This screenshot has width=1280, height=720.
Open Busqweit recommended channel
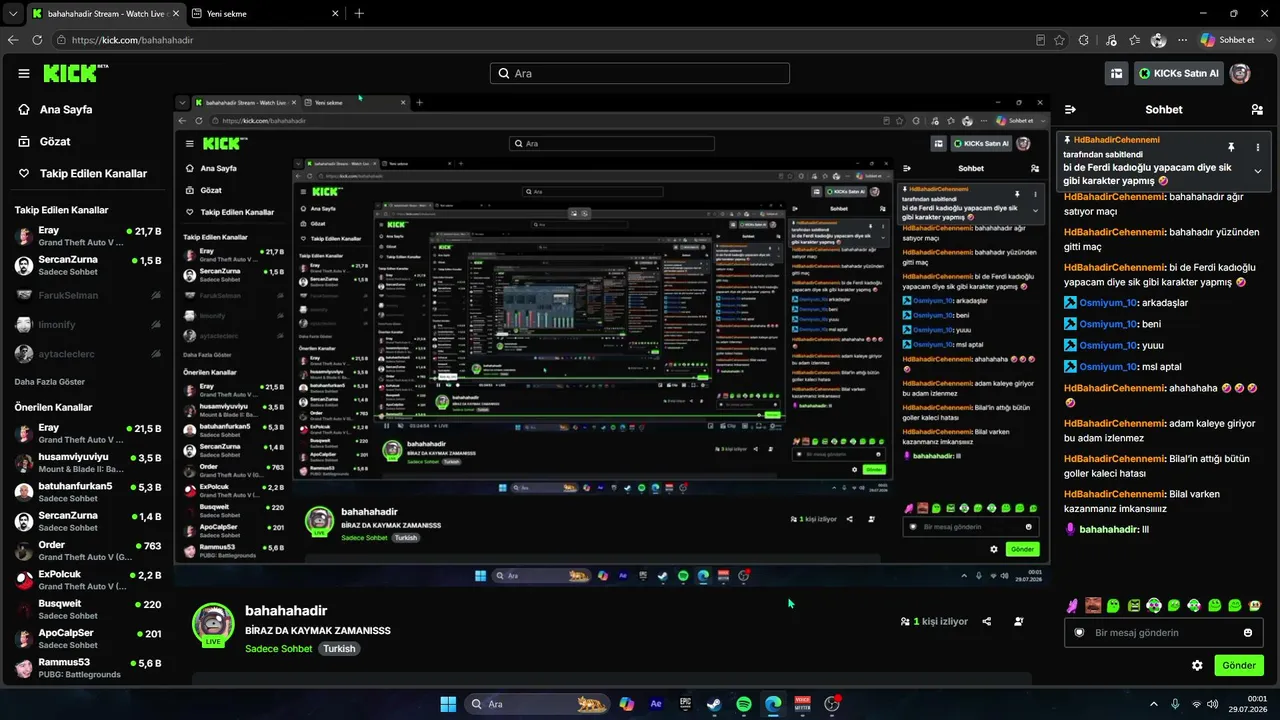pos(88,609)
